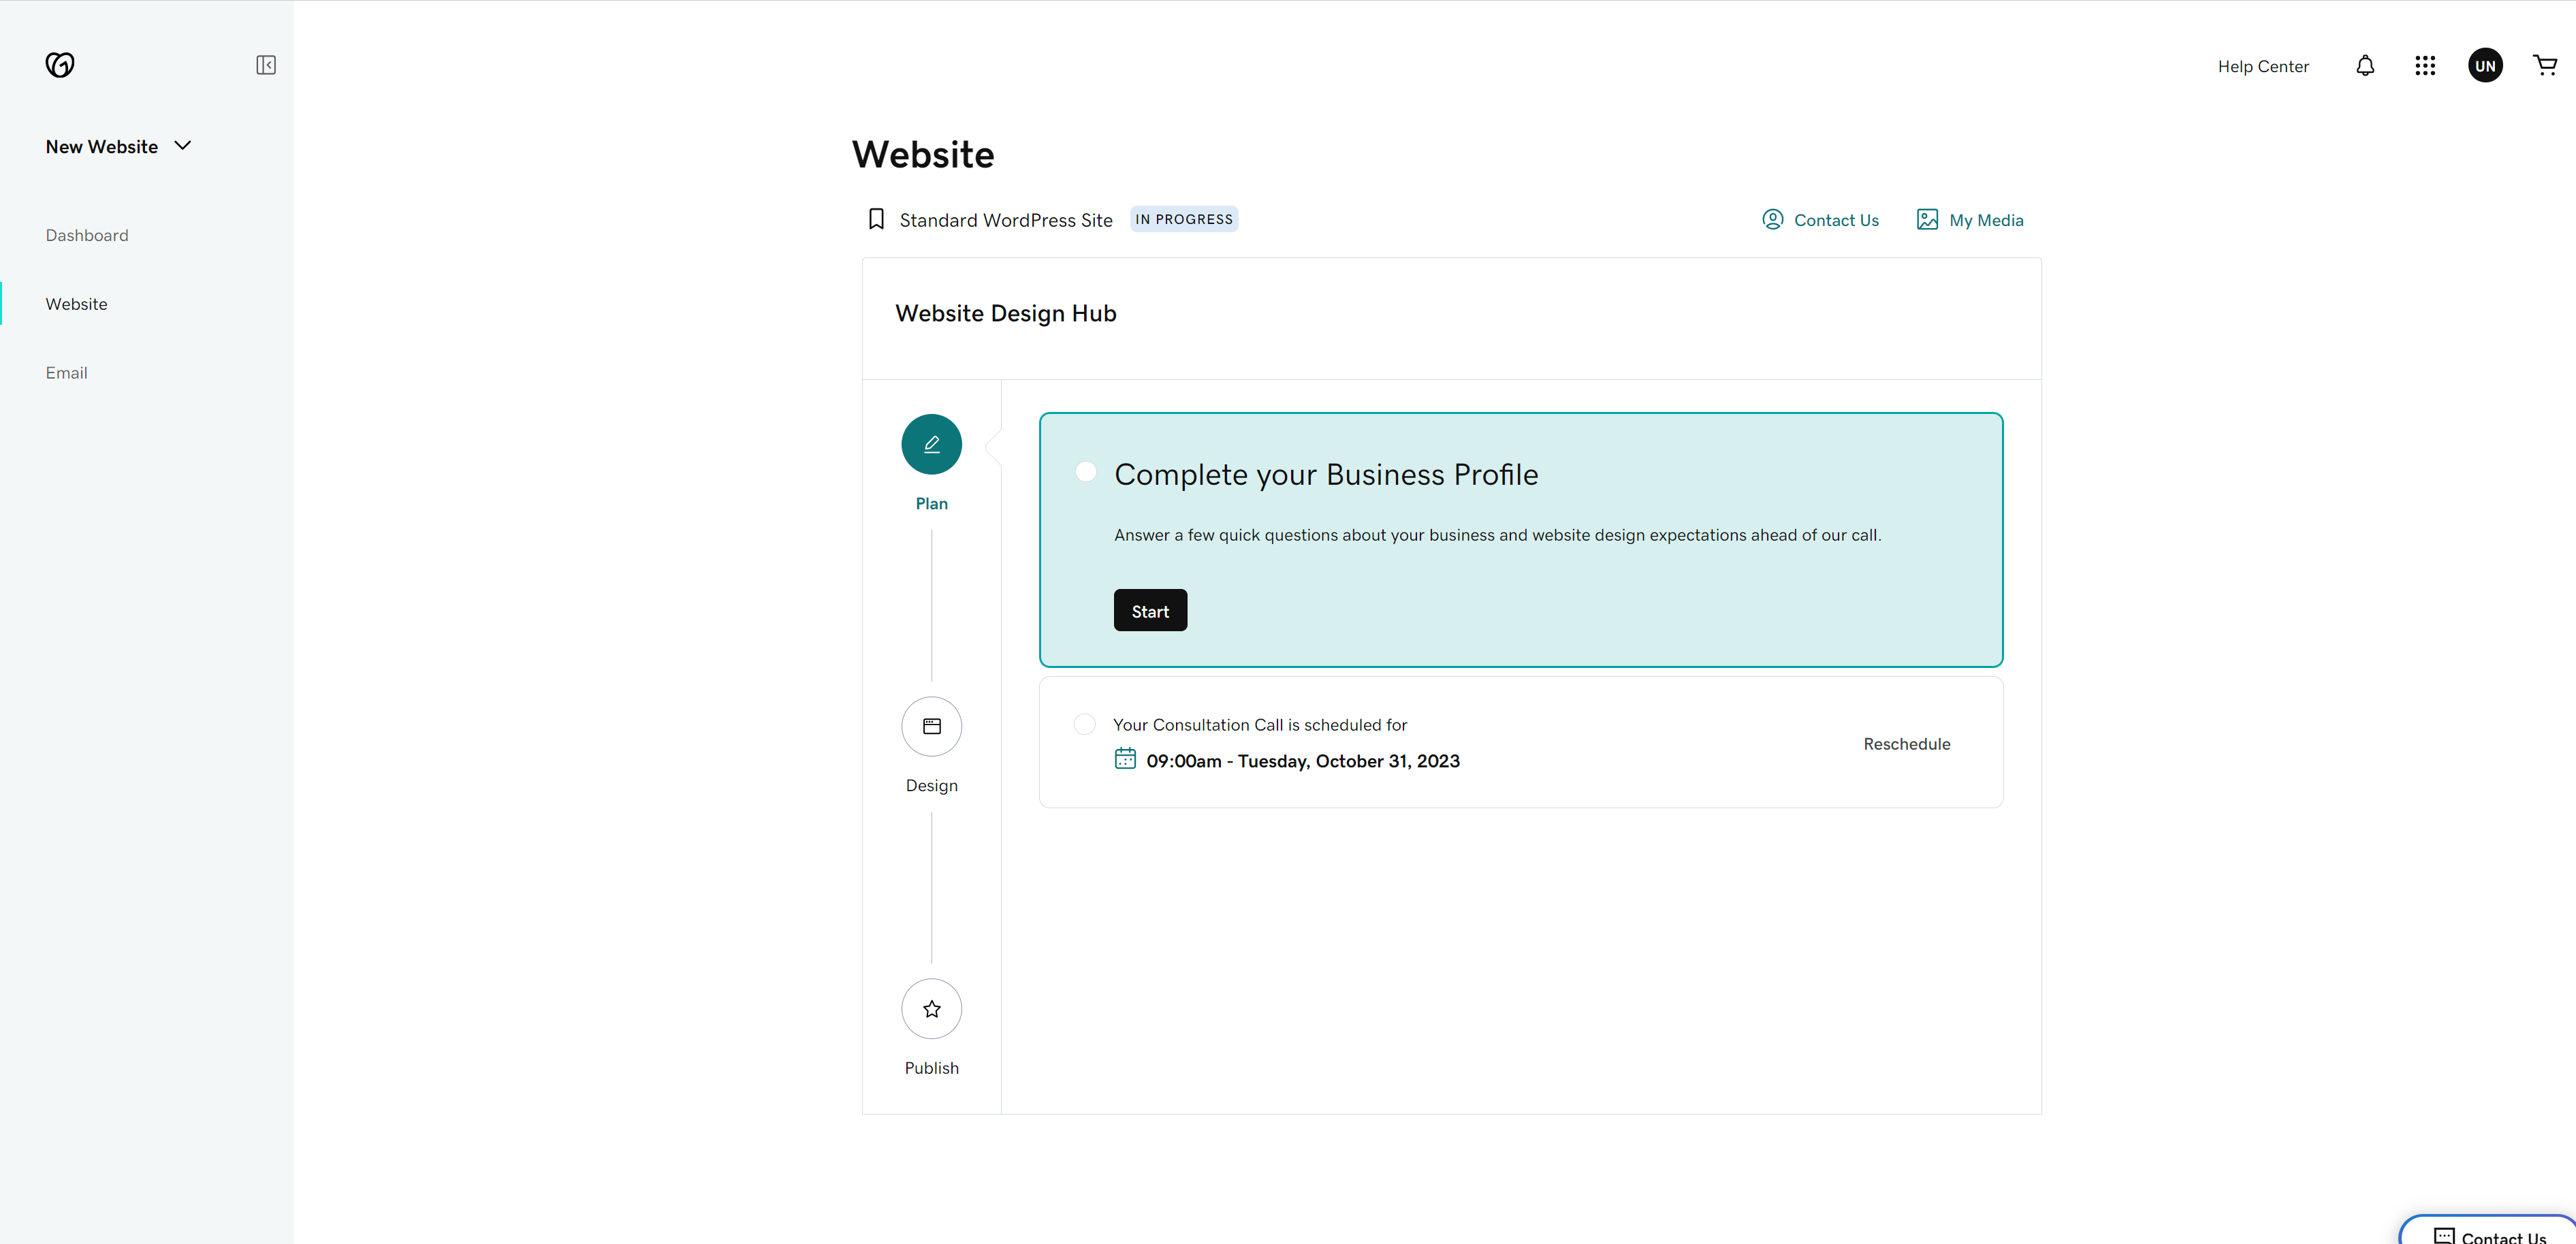
Task: Click the Reschedule link
Action: pyautogui.click(x=1906, y=744)
